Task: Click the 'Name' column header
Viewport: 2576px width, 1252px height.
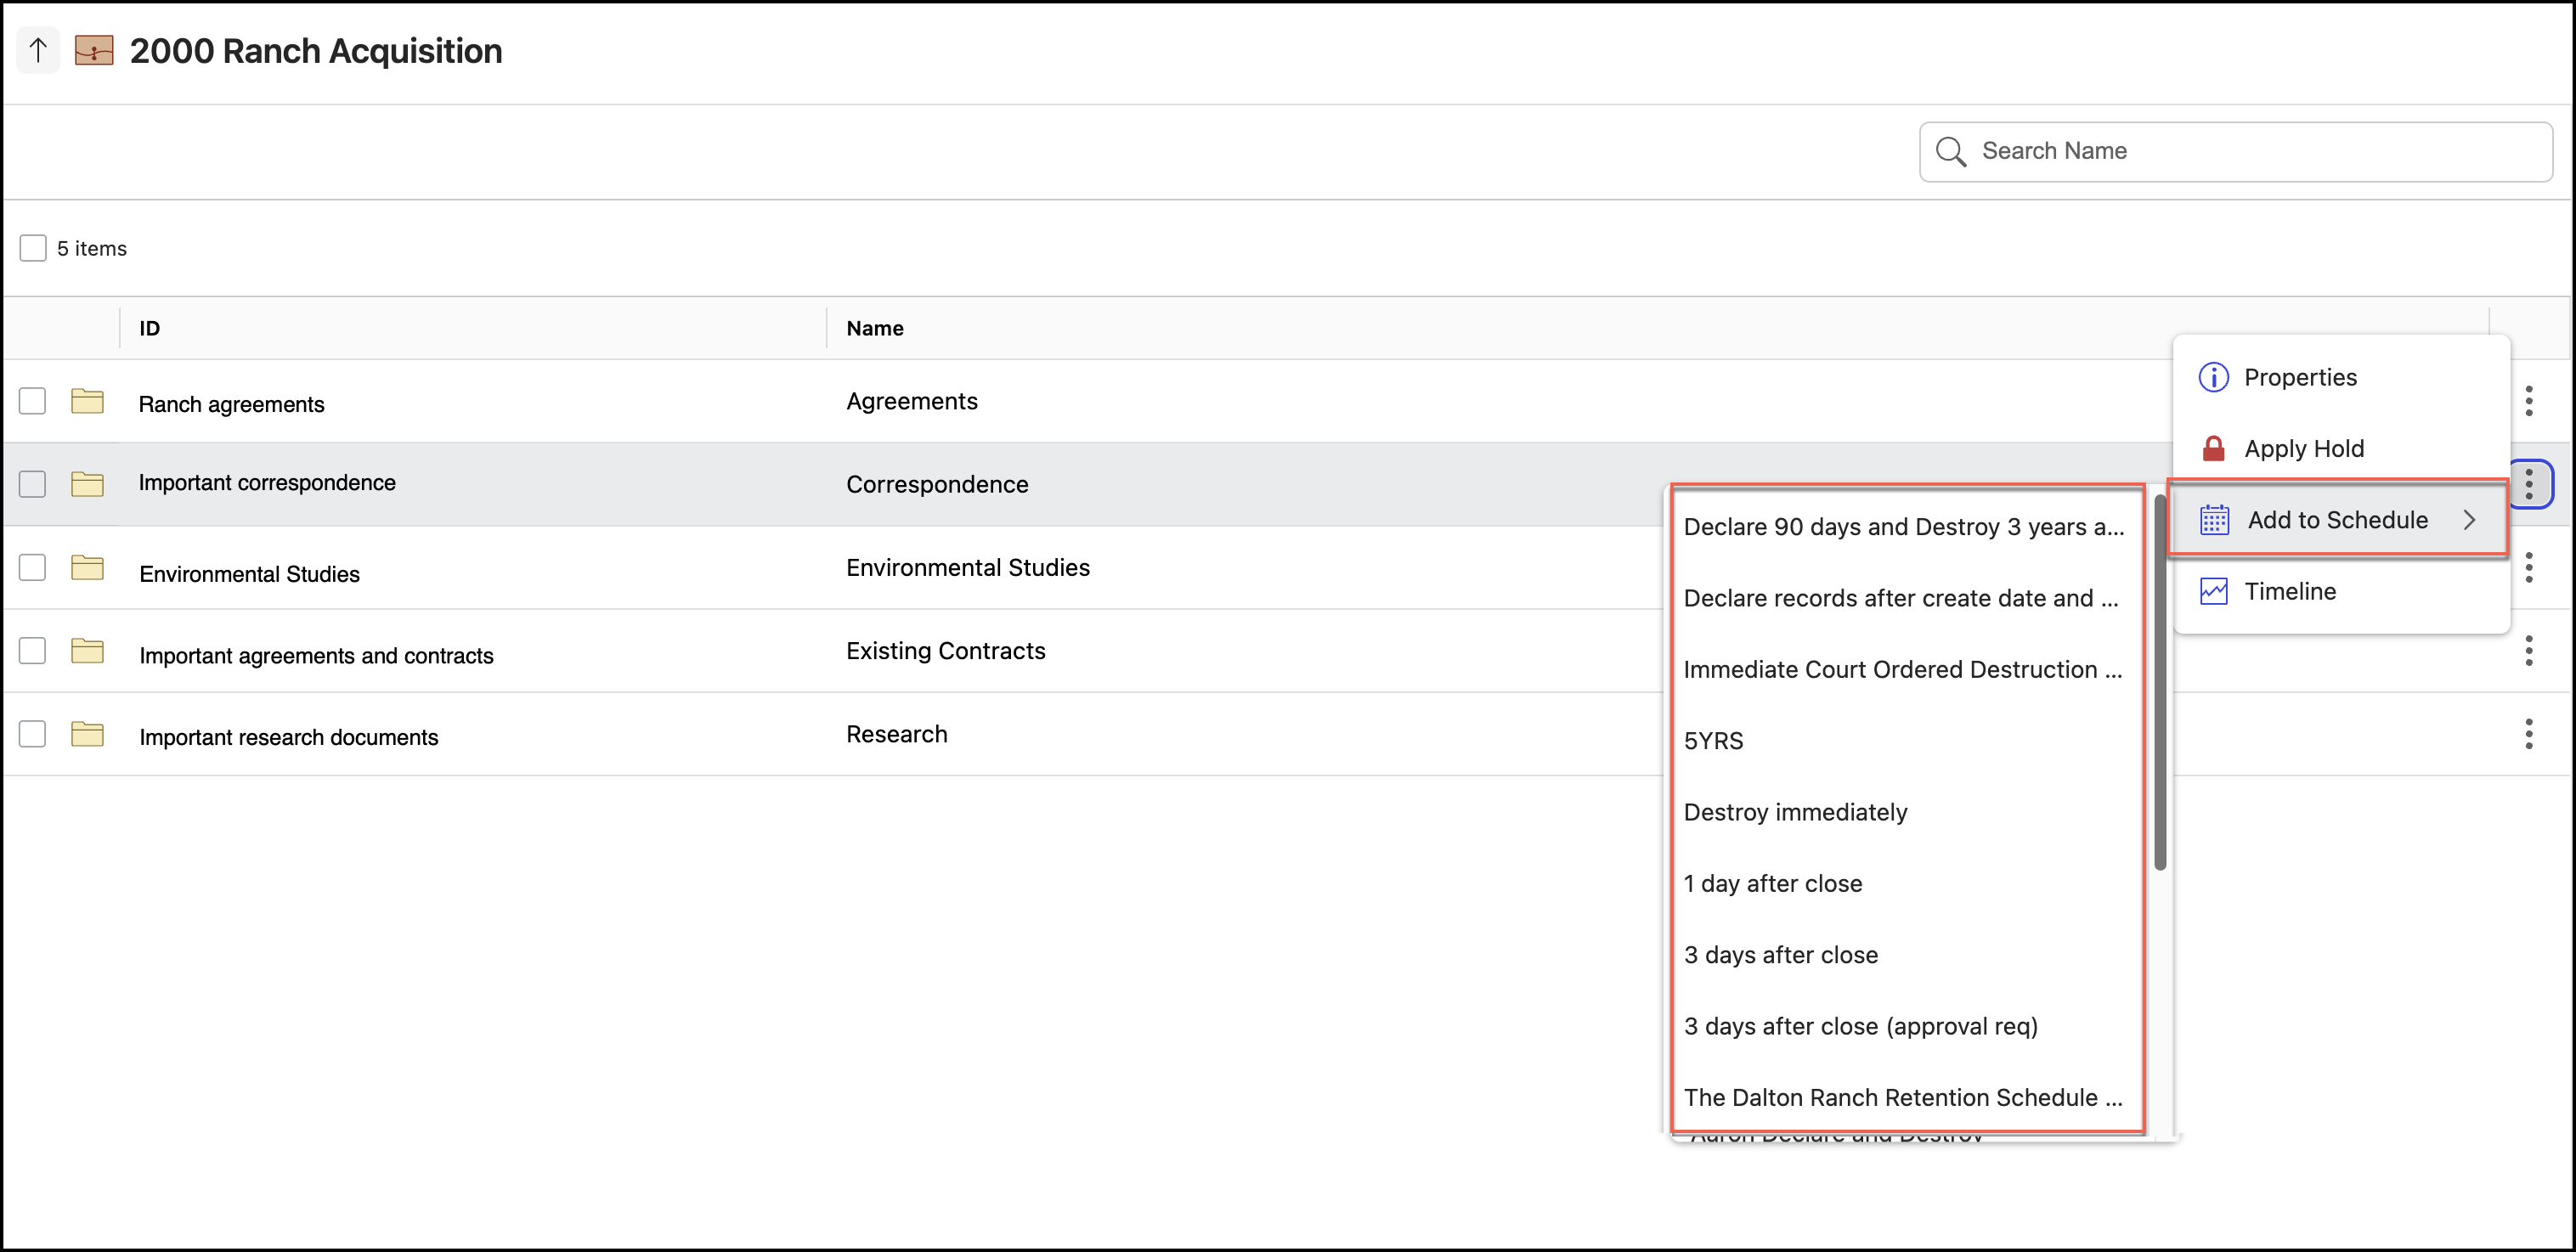Action: tap(874, 328)
